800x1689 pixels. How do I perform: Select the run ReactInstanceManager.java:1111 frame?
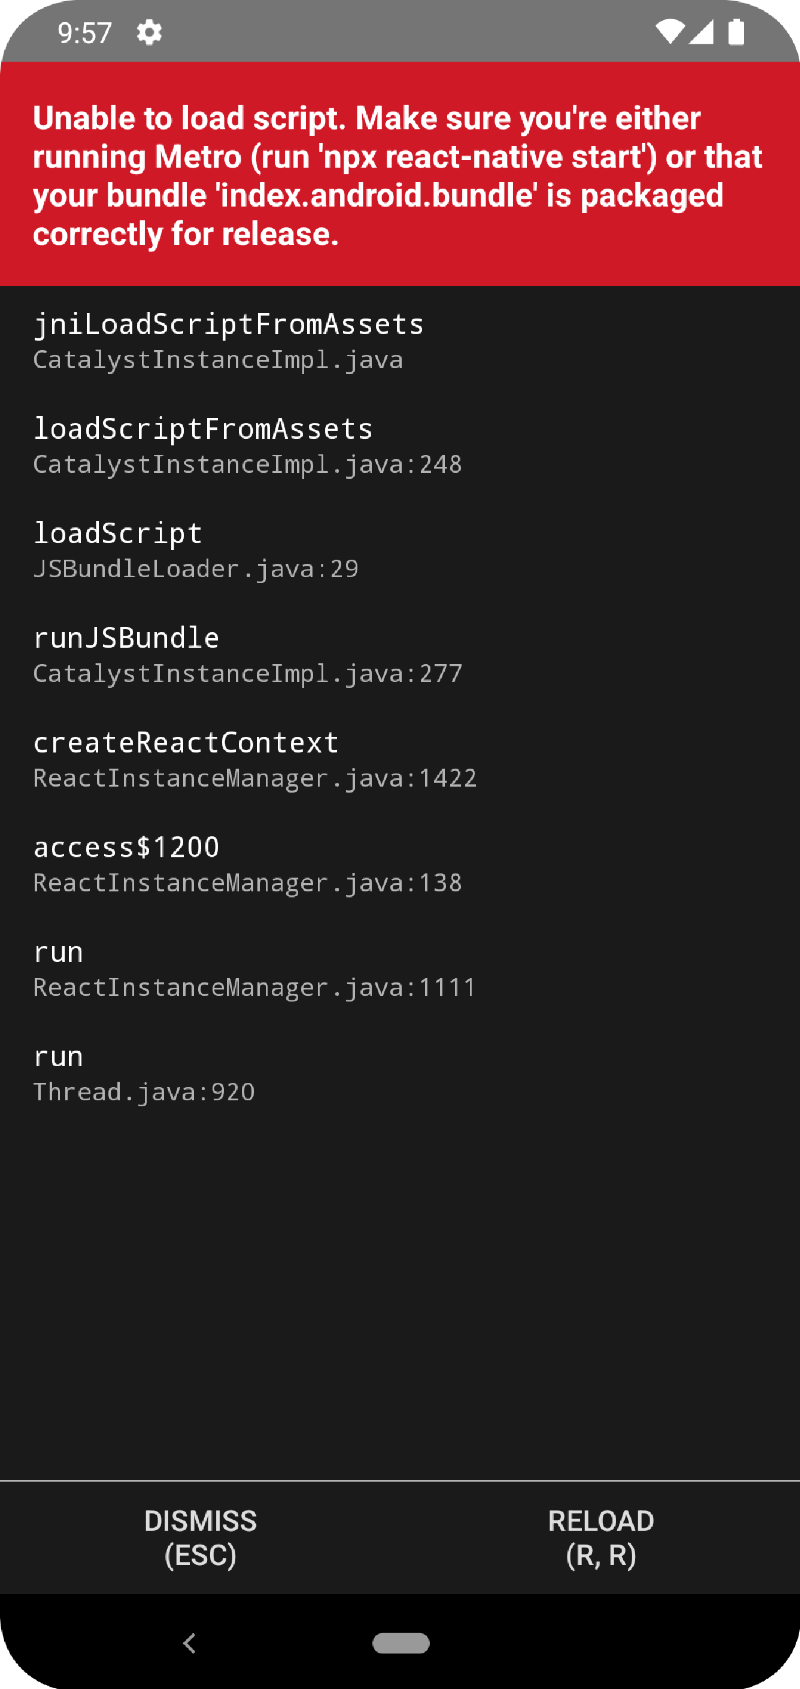tap(254, 970)
